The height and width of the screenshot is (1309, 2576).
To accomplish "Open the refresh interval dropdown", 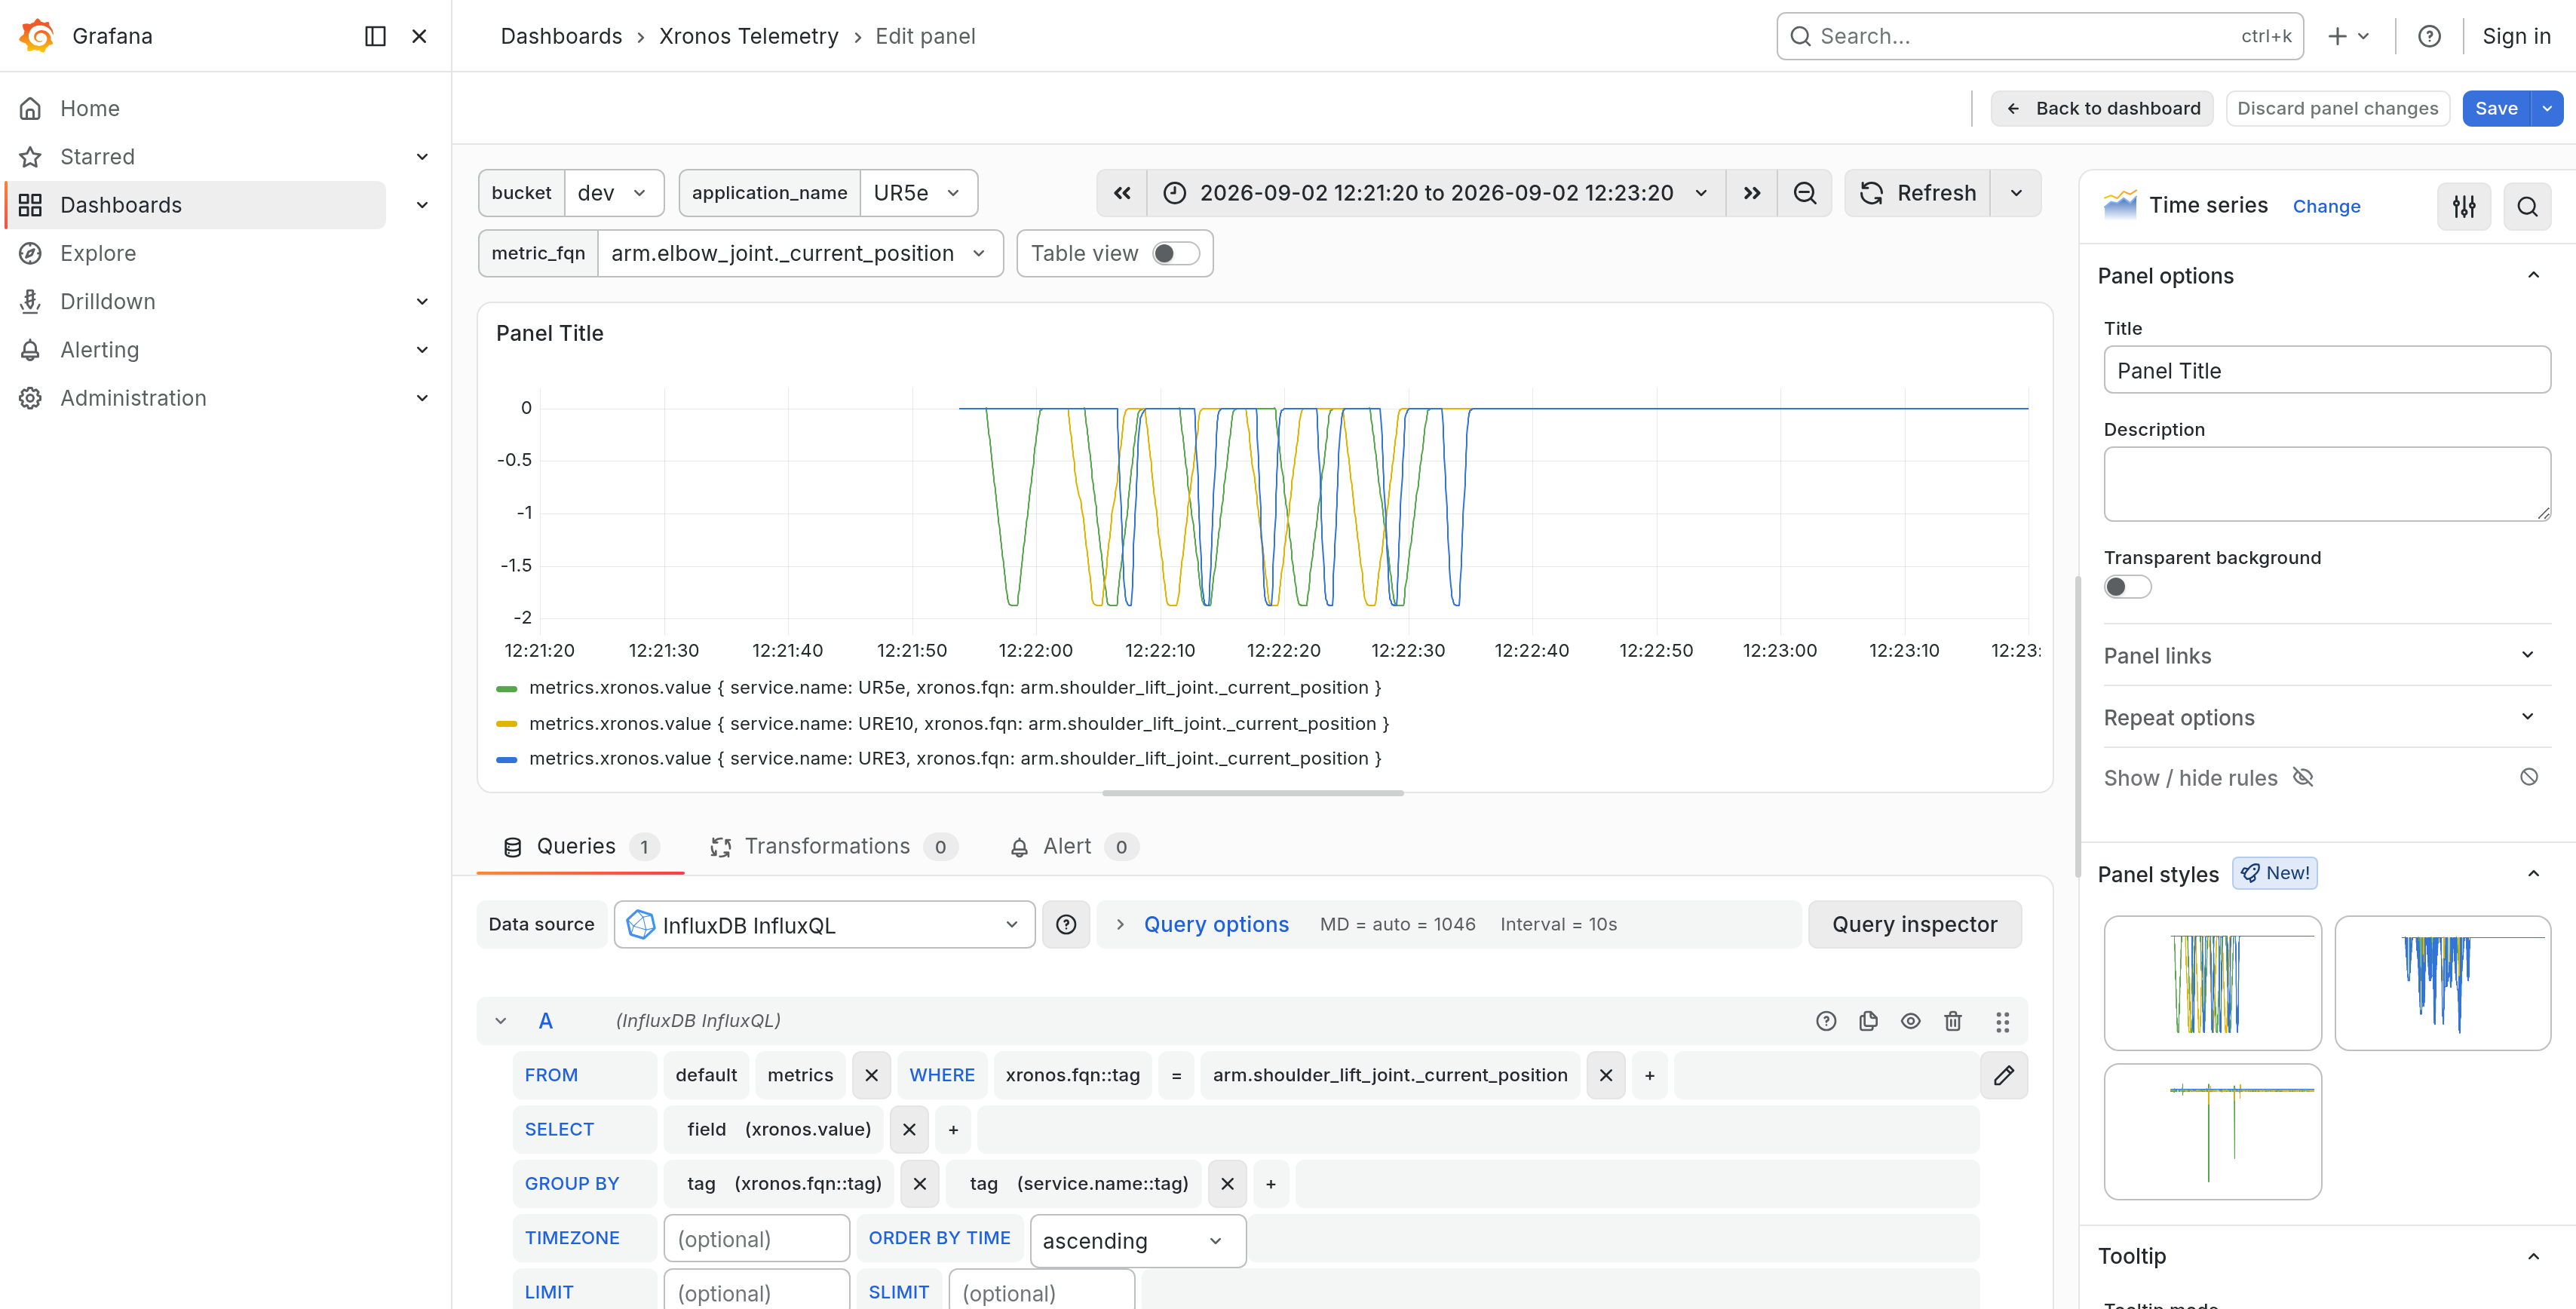I will click(2016, 193).
